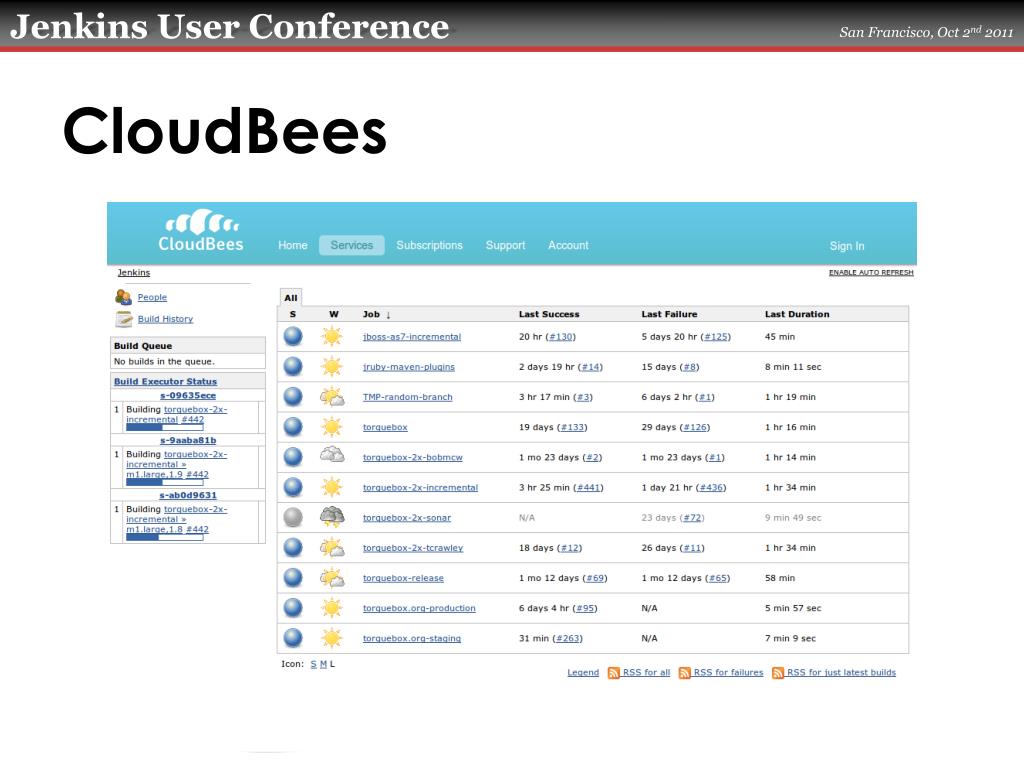Open the Services menu item
The width and height of the screenshot is (1024, 768).
pos(351,246)
